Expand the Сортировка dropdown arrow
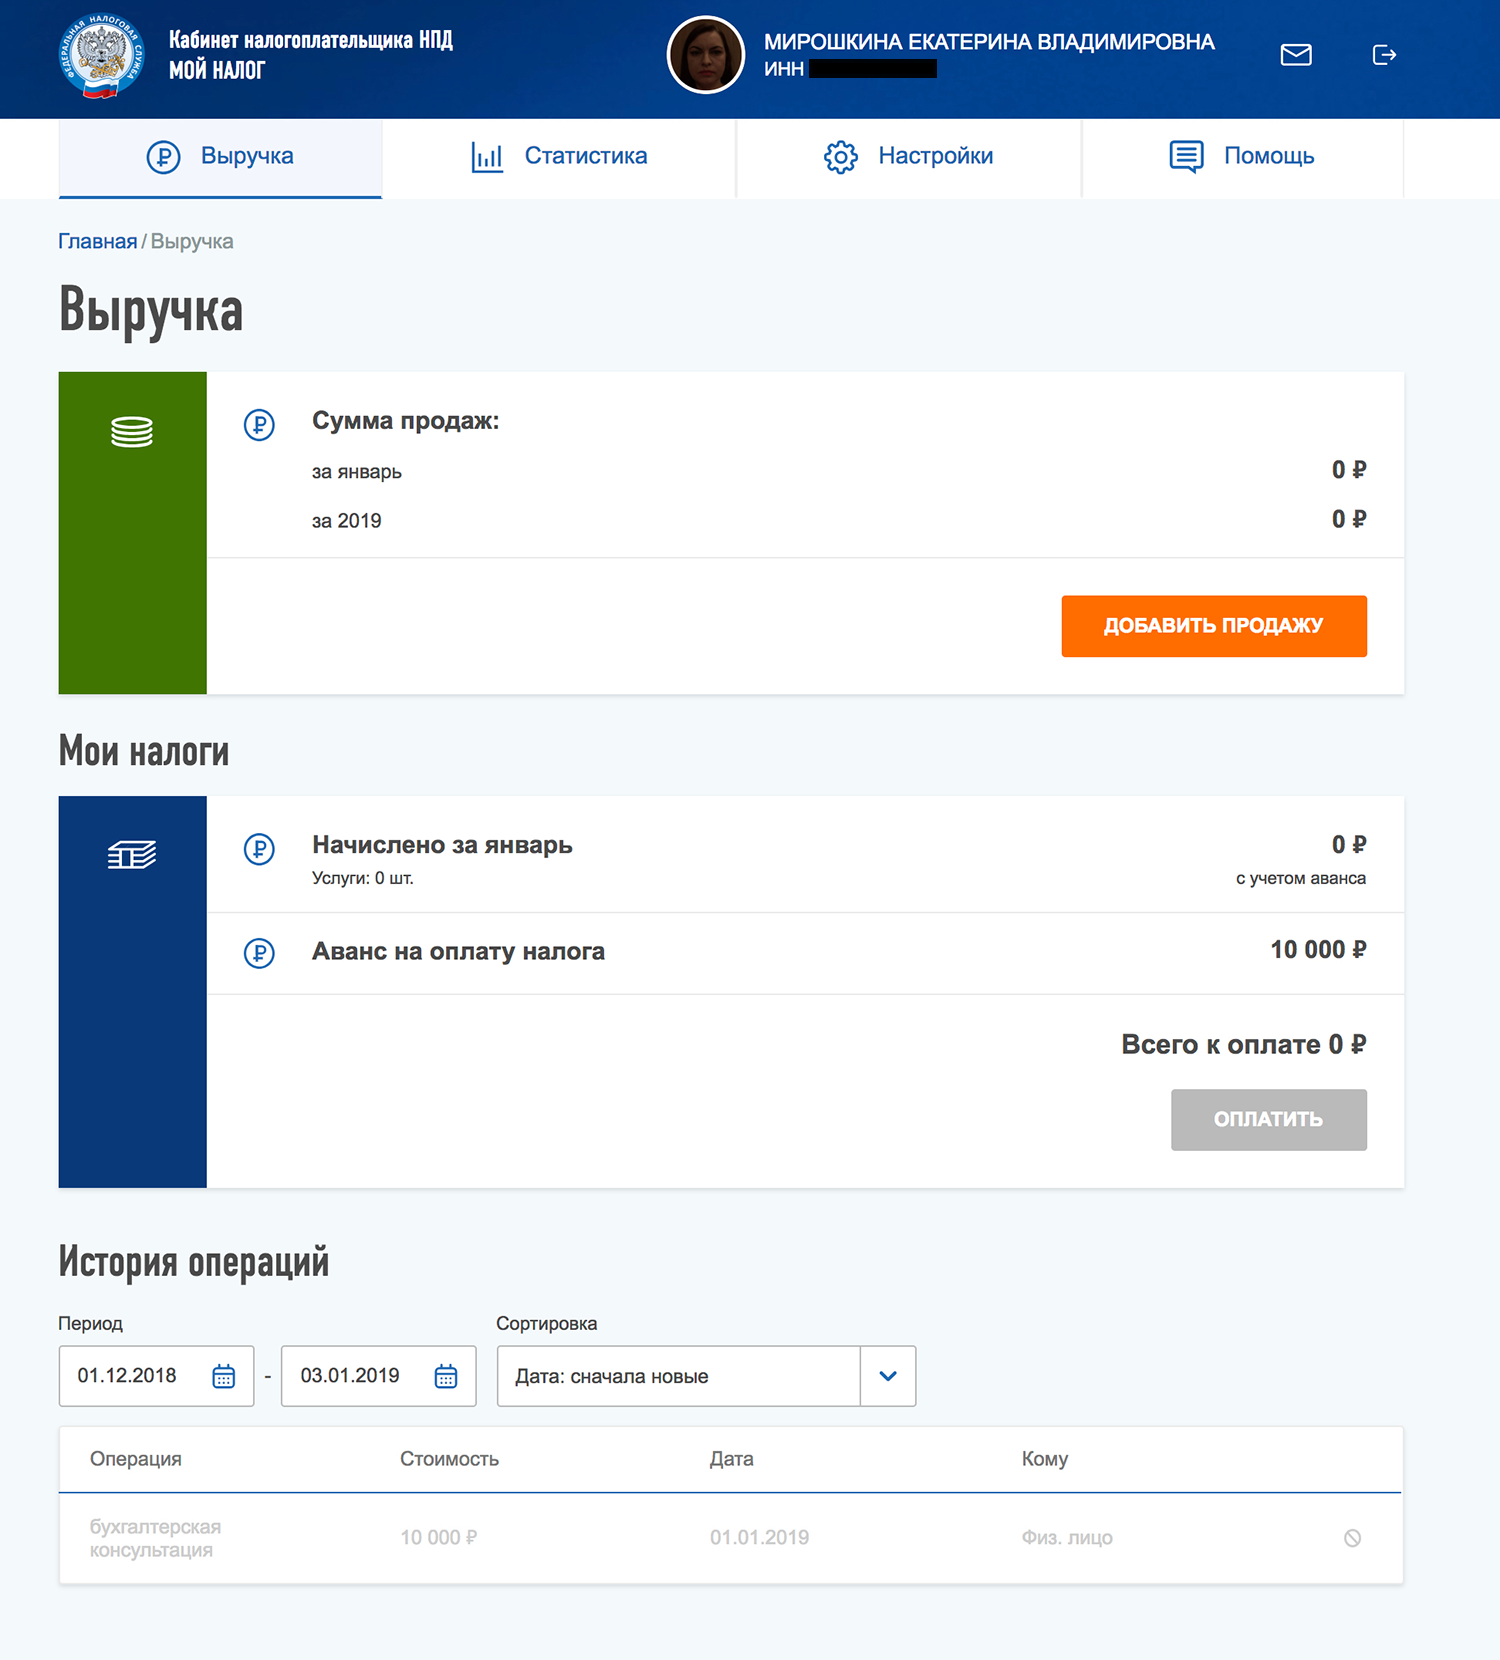 pos(888,1377)
